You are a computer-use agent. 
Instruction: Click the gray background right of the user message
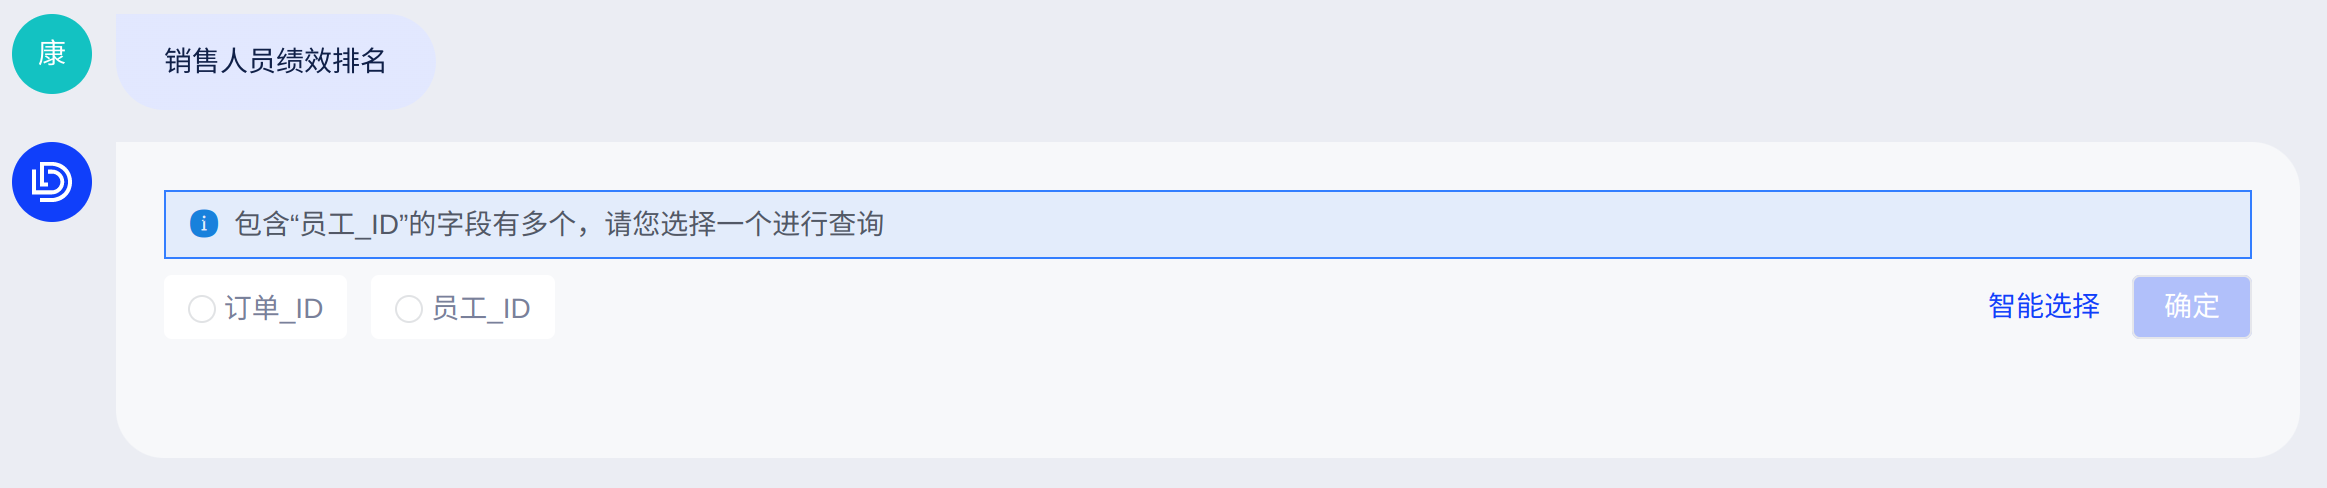1300,60
